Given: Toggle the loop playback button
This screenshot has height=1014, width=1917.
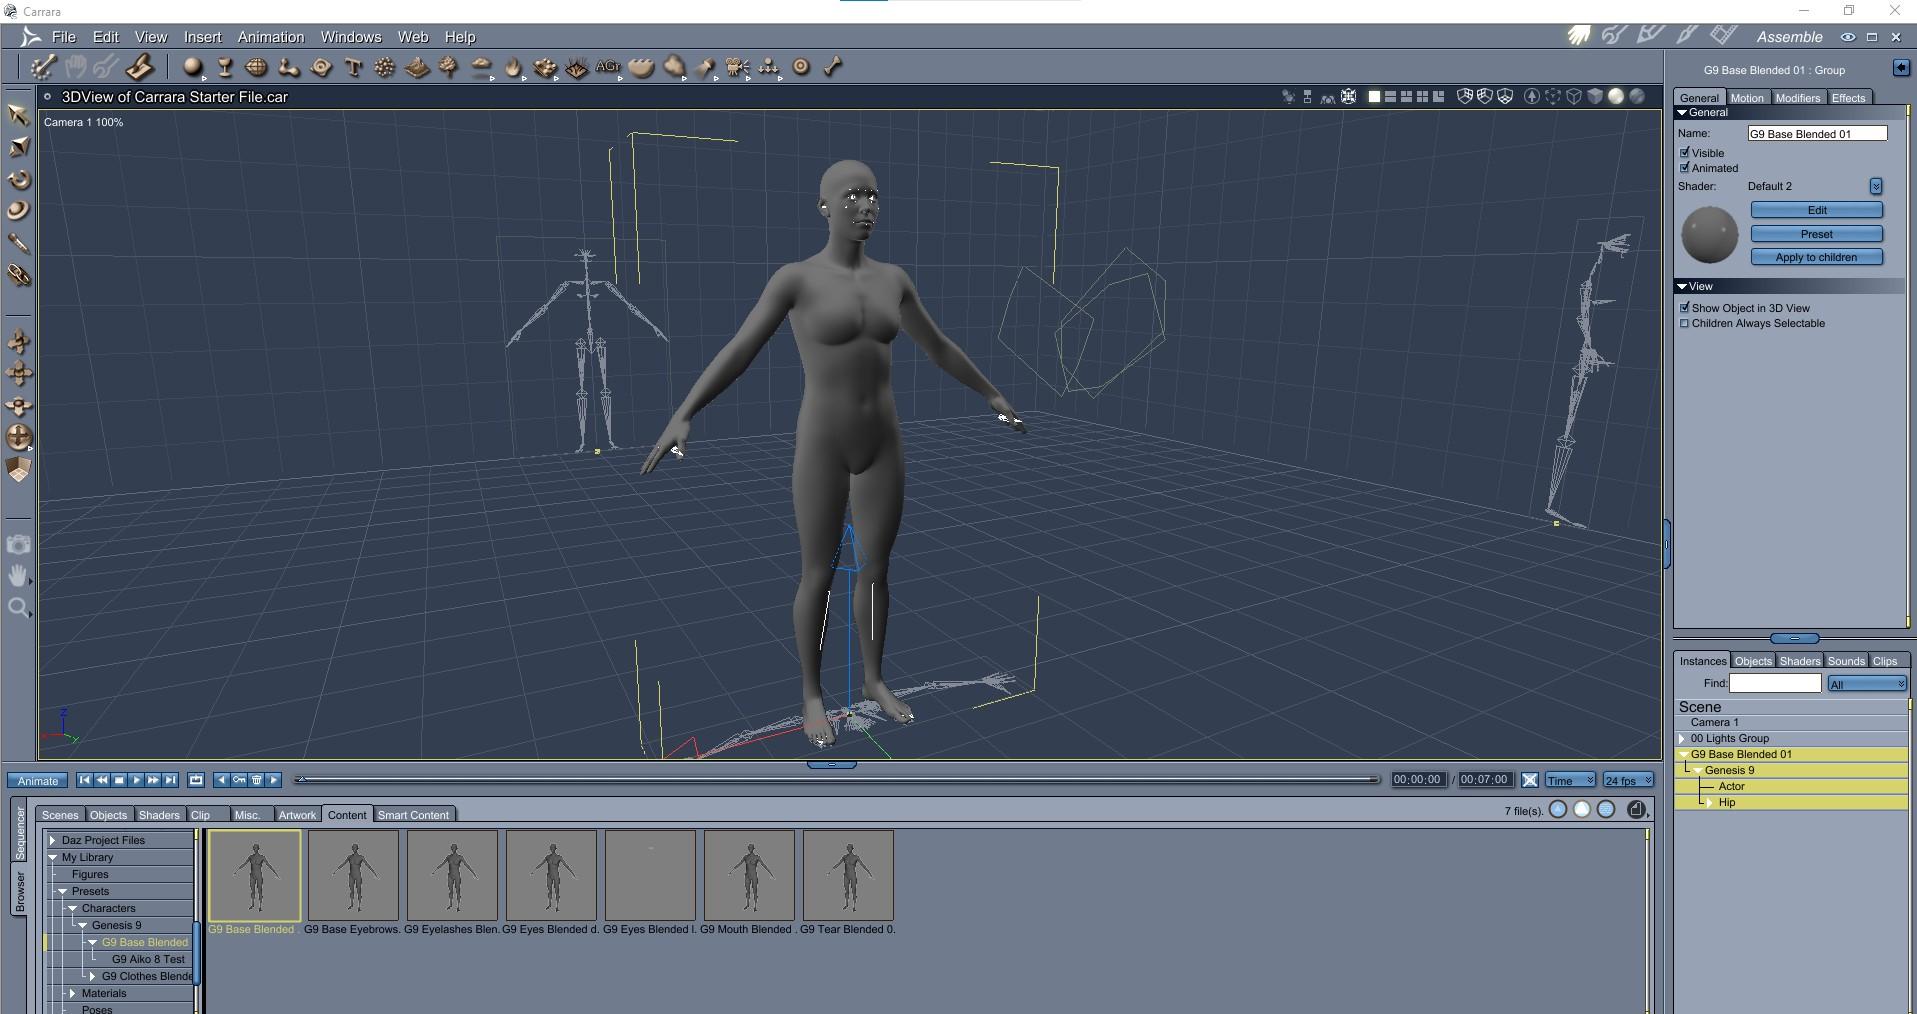Looking at the screenshot, I should (x=196, y=780).
